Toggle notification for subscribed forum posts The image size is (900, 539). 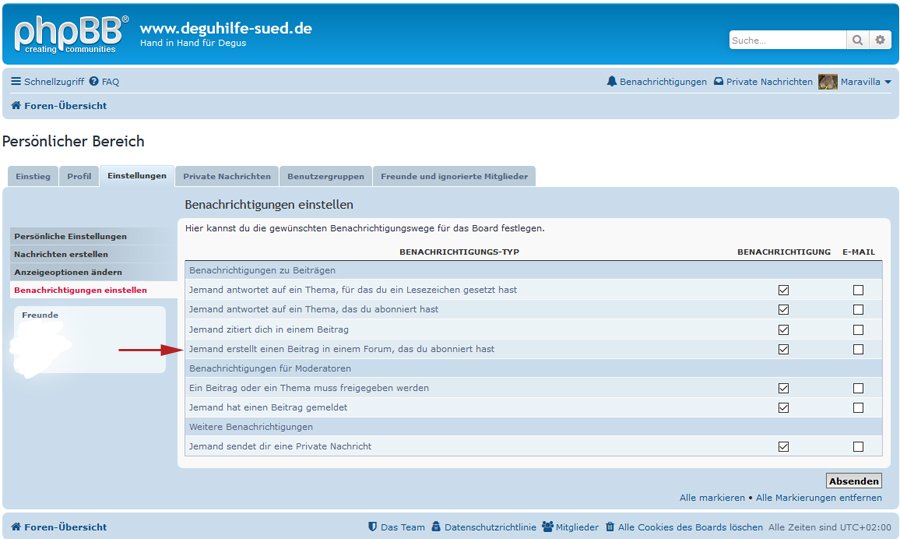(x=783, y=349)
